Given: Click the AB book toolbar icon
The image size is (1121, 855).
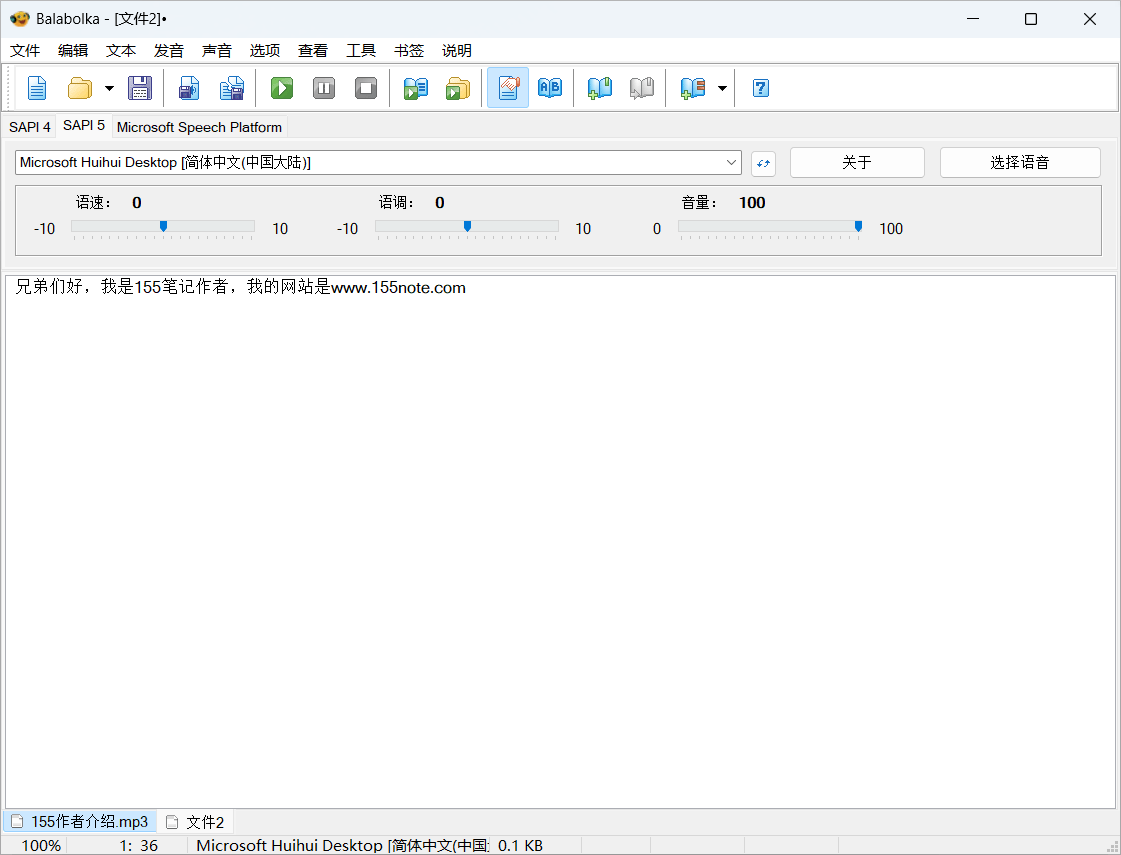Looking at the screenshot, I should click(x=550, y=88).
